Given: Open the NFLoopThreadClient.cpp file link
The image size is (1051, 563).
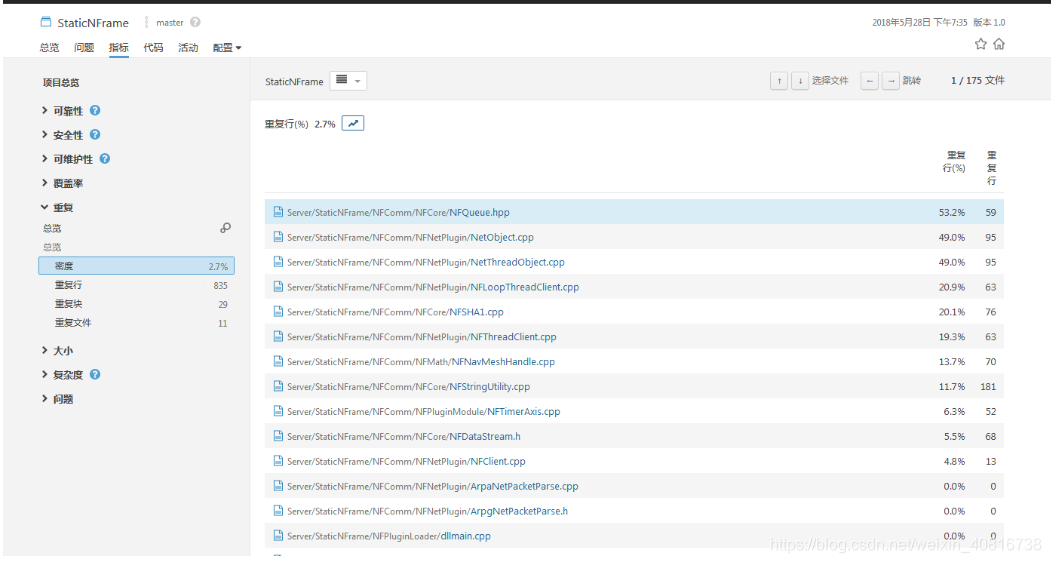Looking at the screenshot, I should point(525,287).
